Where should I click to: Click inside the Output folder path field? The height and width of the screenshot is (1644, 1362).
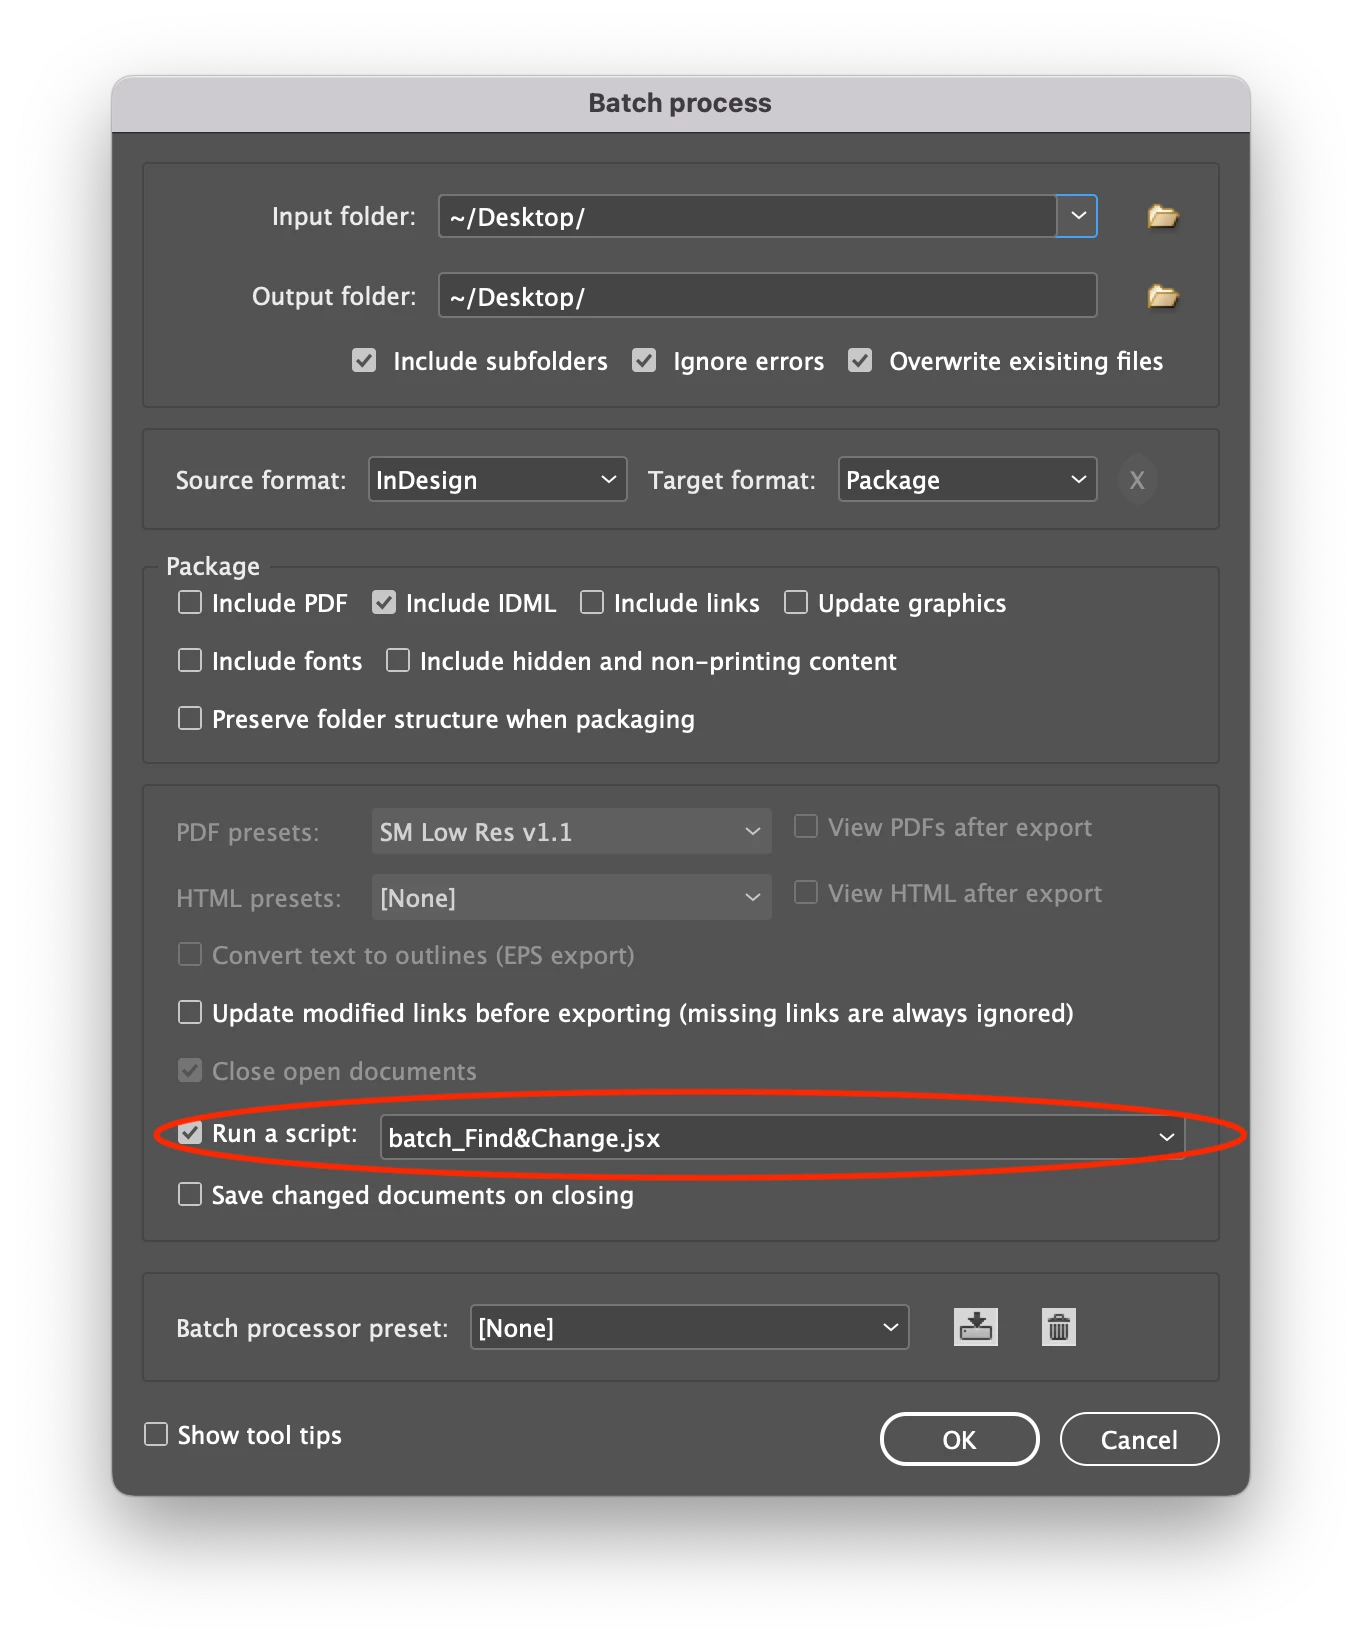(767, 296)
